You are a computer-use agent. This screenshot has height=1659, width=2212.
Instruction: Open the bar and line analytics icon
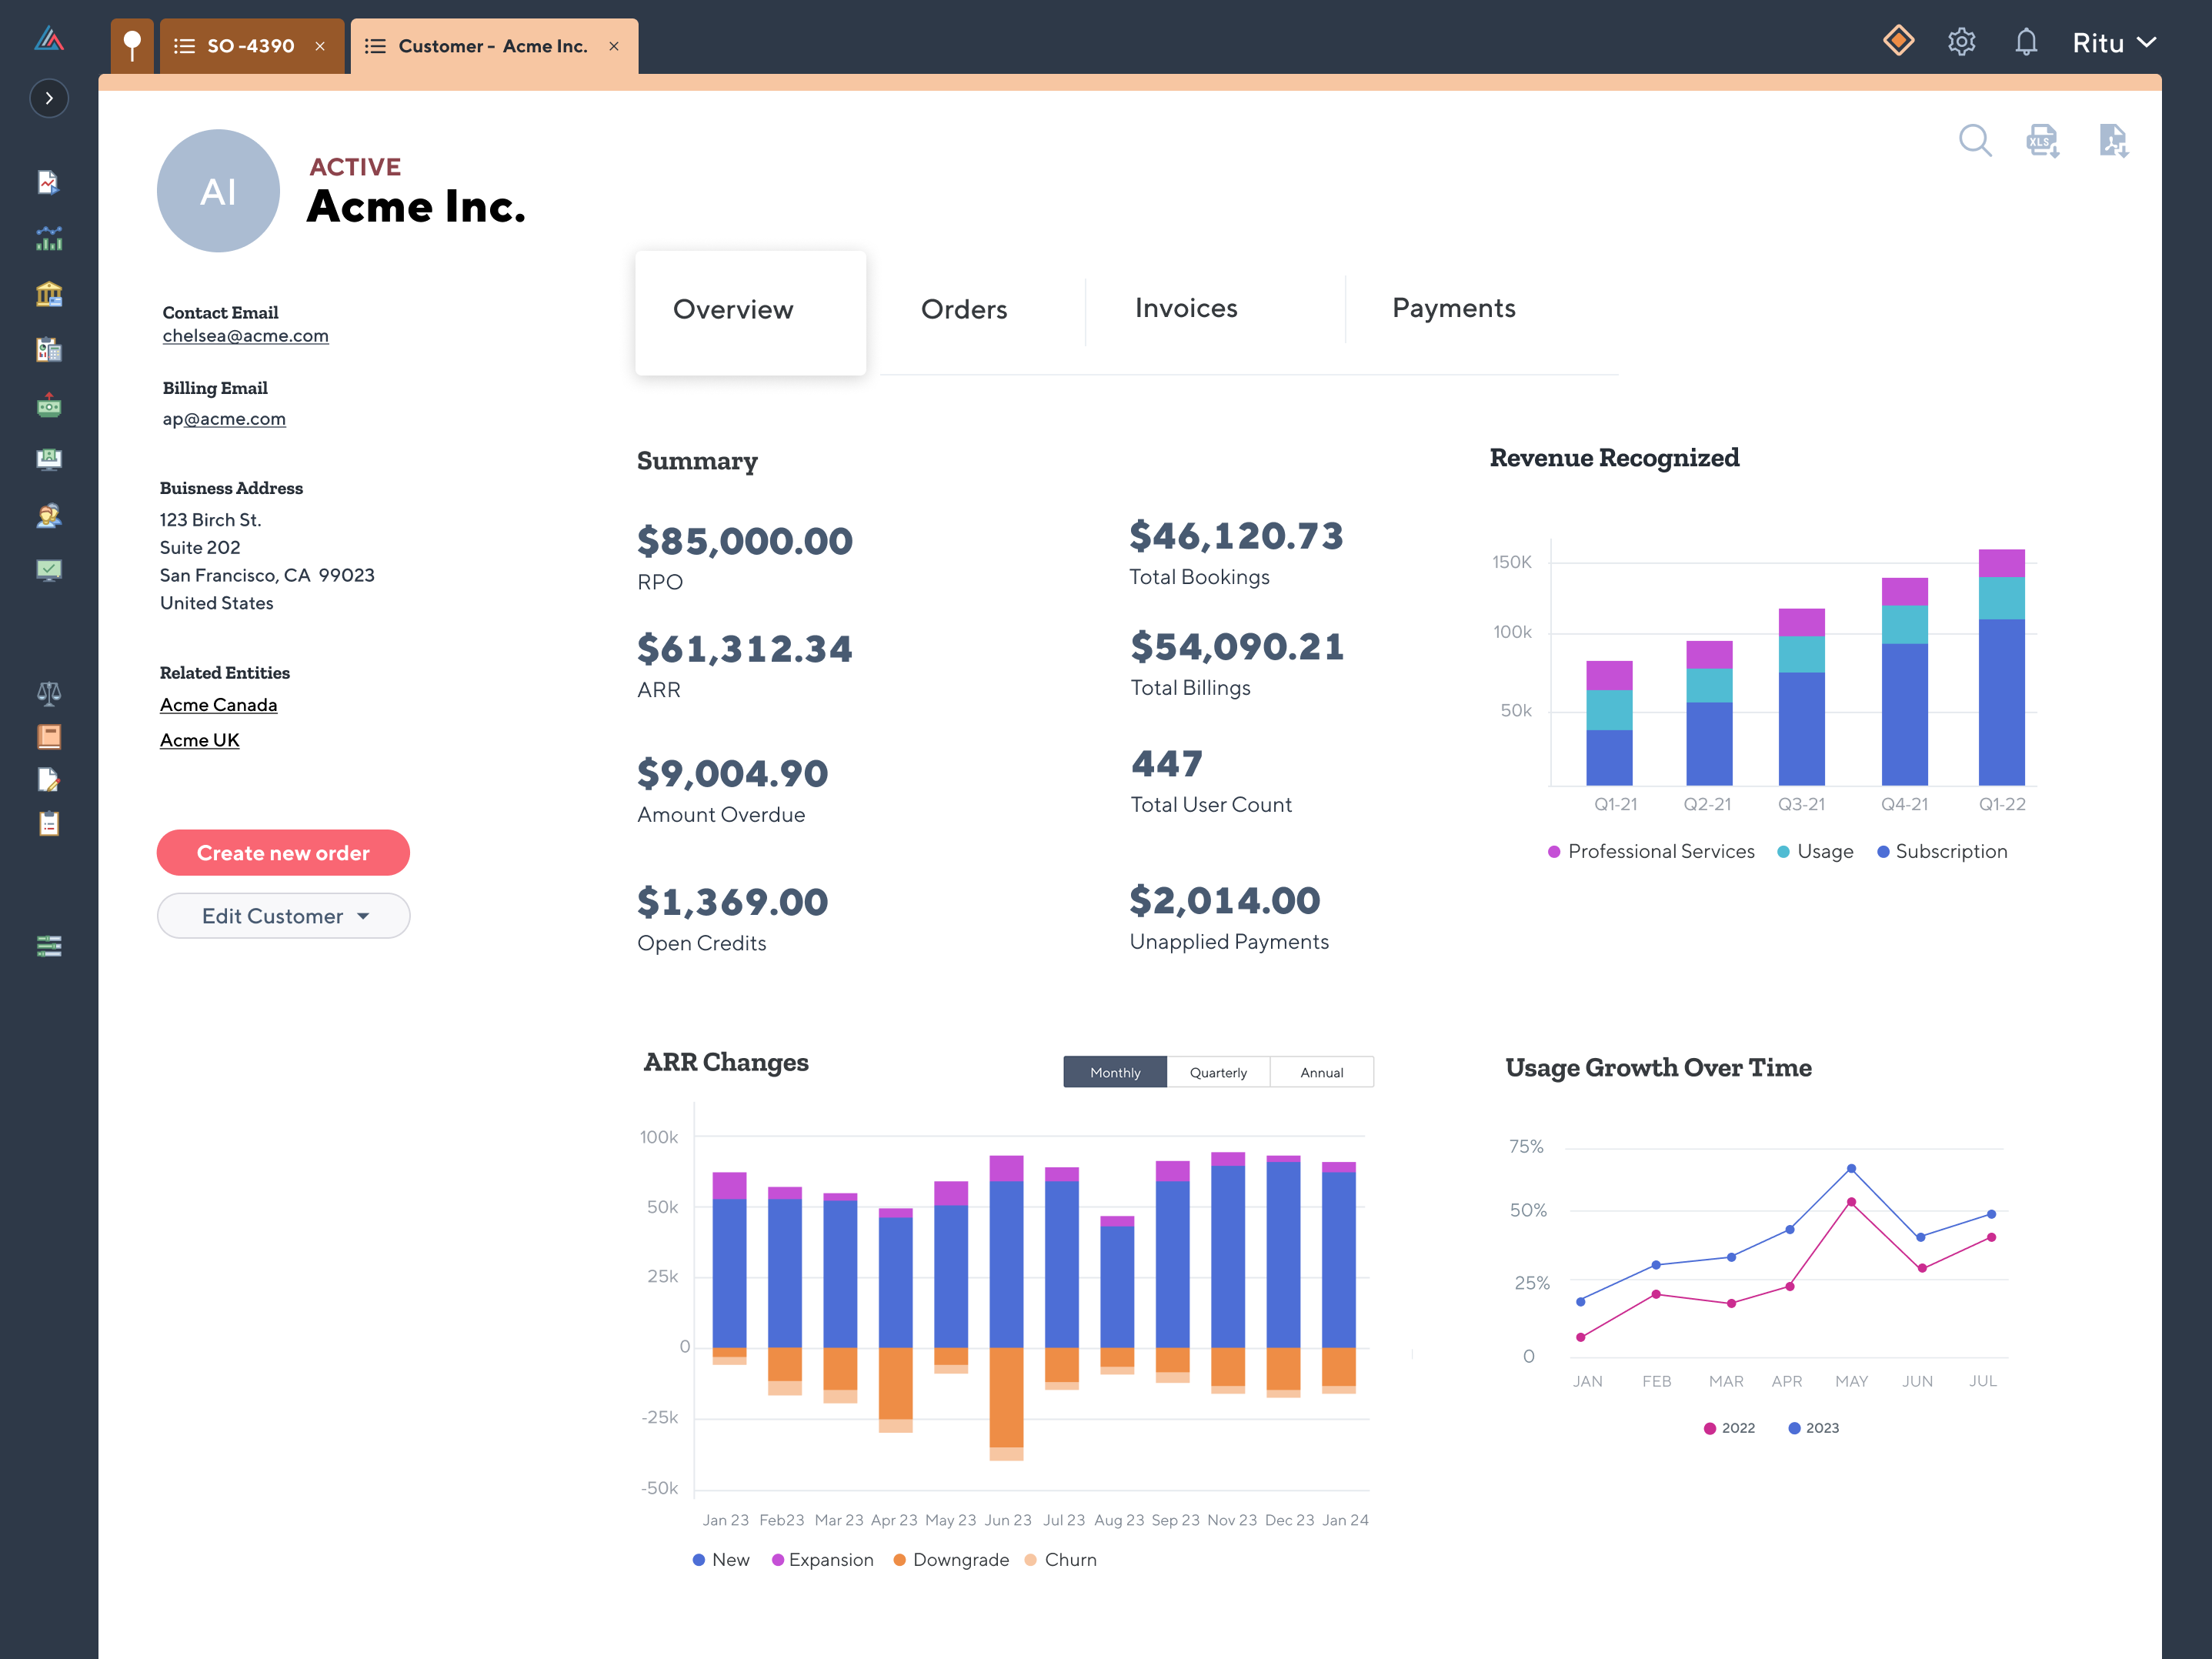pyautogui.click(x=48, y=238)
